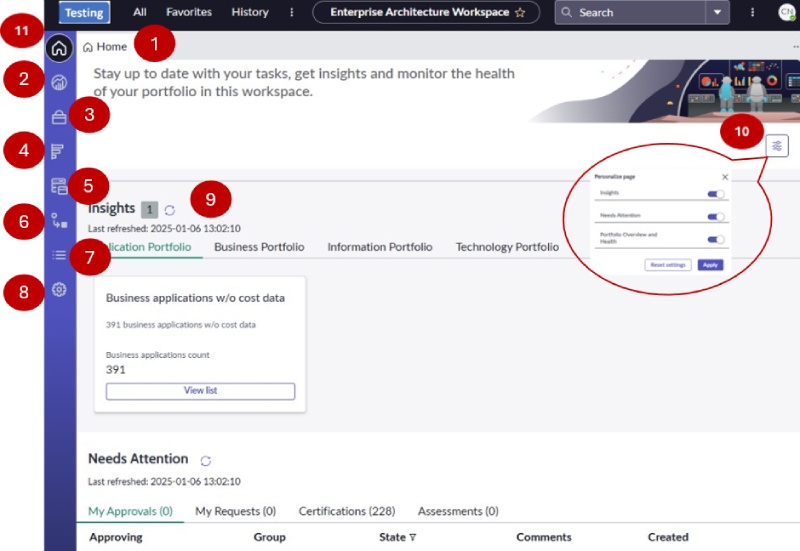Viewport: 800px width, 551px height.
Task: Open the kebab menu after History
Action: click(x=292, y=12)
